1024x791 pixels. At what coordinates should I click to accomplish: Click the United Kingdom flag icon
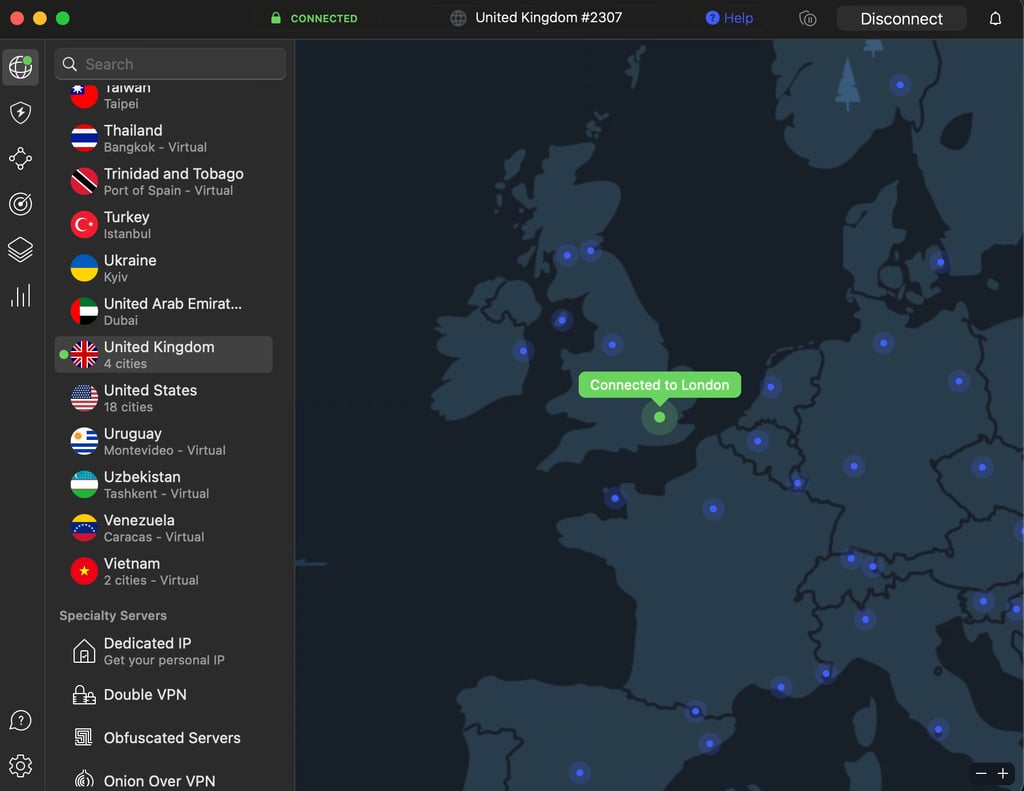(x=84, y=355)
